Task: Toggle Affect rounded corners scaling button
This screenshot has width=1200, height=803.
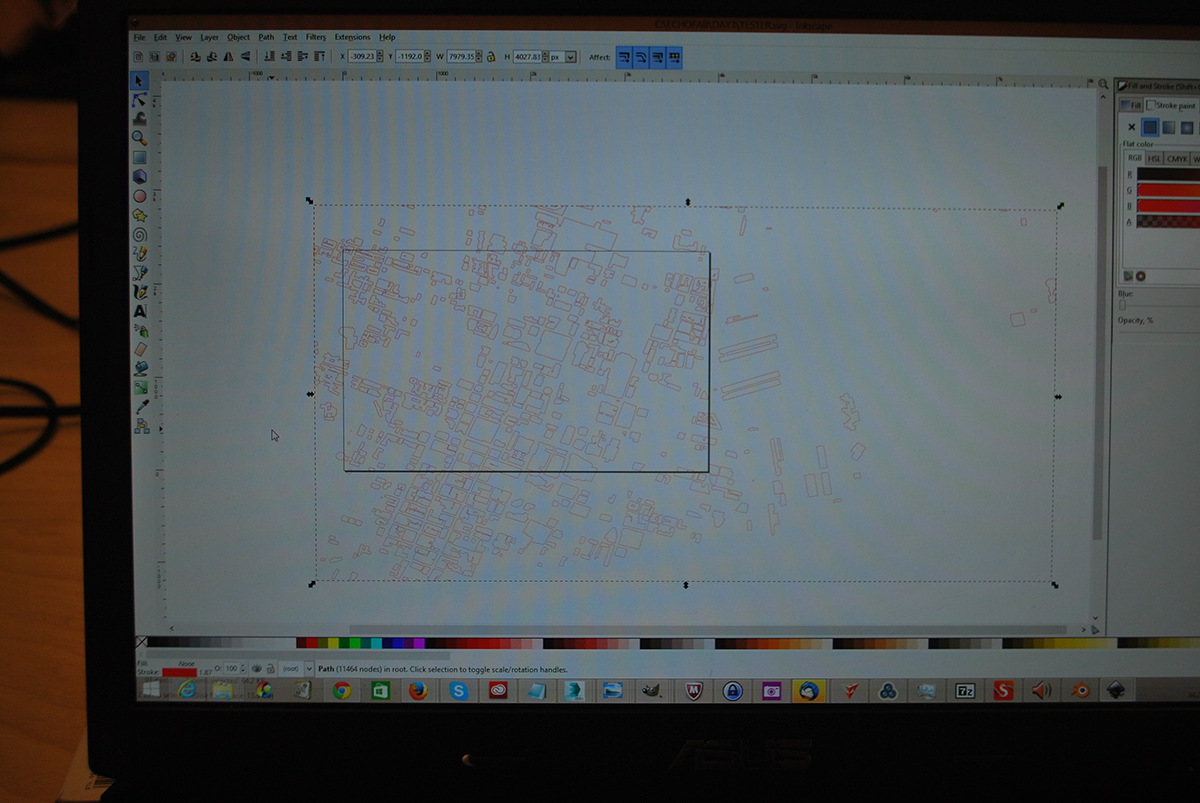Action: [642, 57]
